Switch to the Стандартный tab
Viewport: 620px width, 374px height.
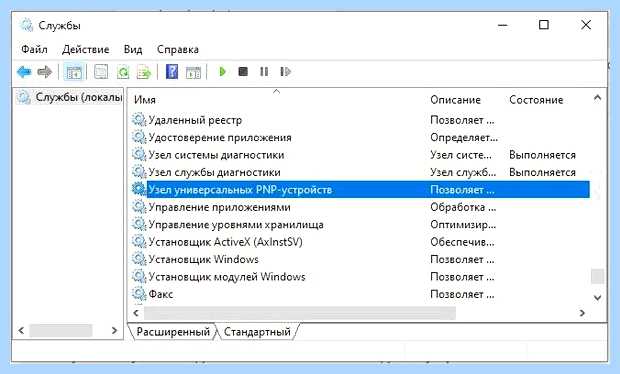pyautogui.click(x=257, y=331)
